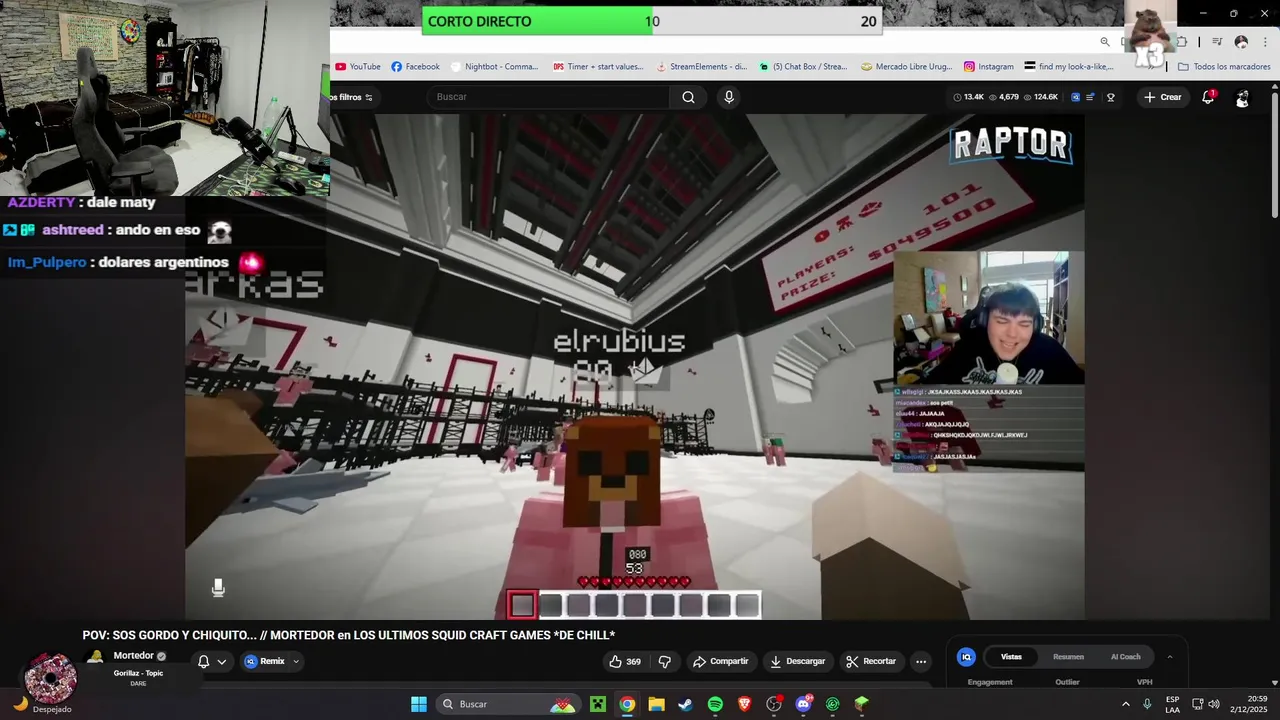Screen dimensions: 1280x720
Task: Open volume control in system tray
Action: 1214,704
